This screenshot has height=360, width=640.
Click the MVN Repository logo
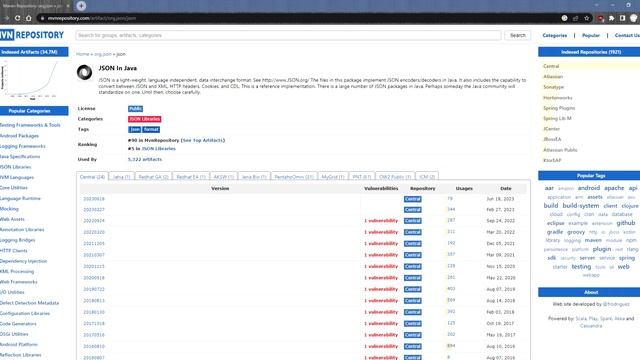[32, 35]
